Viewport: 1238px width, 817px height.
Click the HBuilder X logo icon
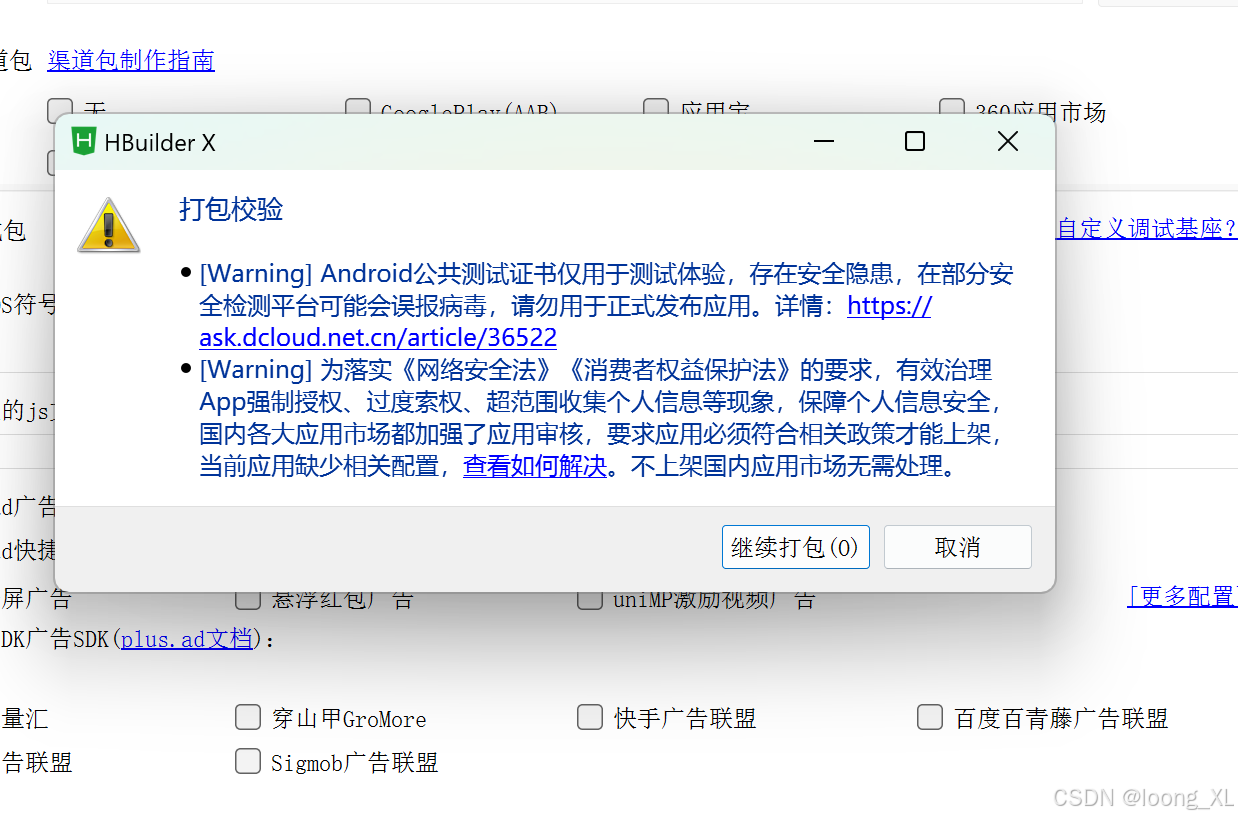pos(84,142)
